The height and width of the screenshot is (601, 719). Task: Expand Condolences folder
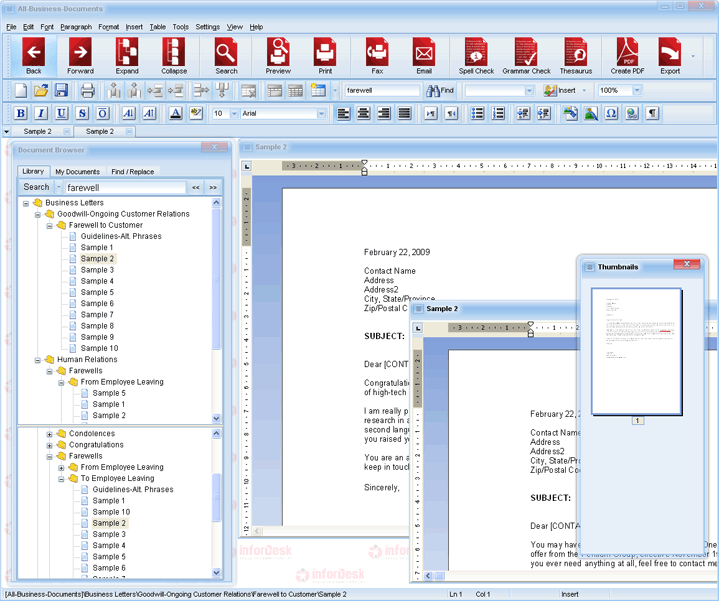click(50, 434)
